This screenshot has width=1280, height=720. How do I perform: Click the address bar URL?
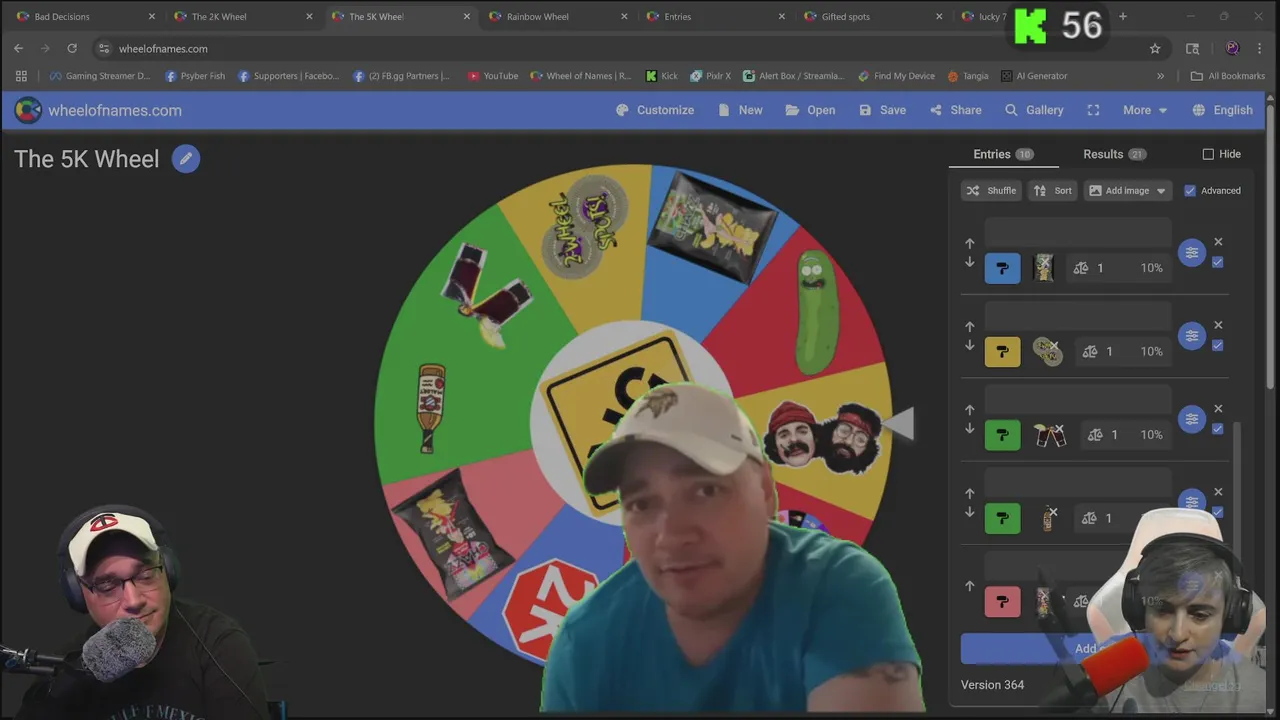163,48
